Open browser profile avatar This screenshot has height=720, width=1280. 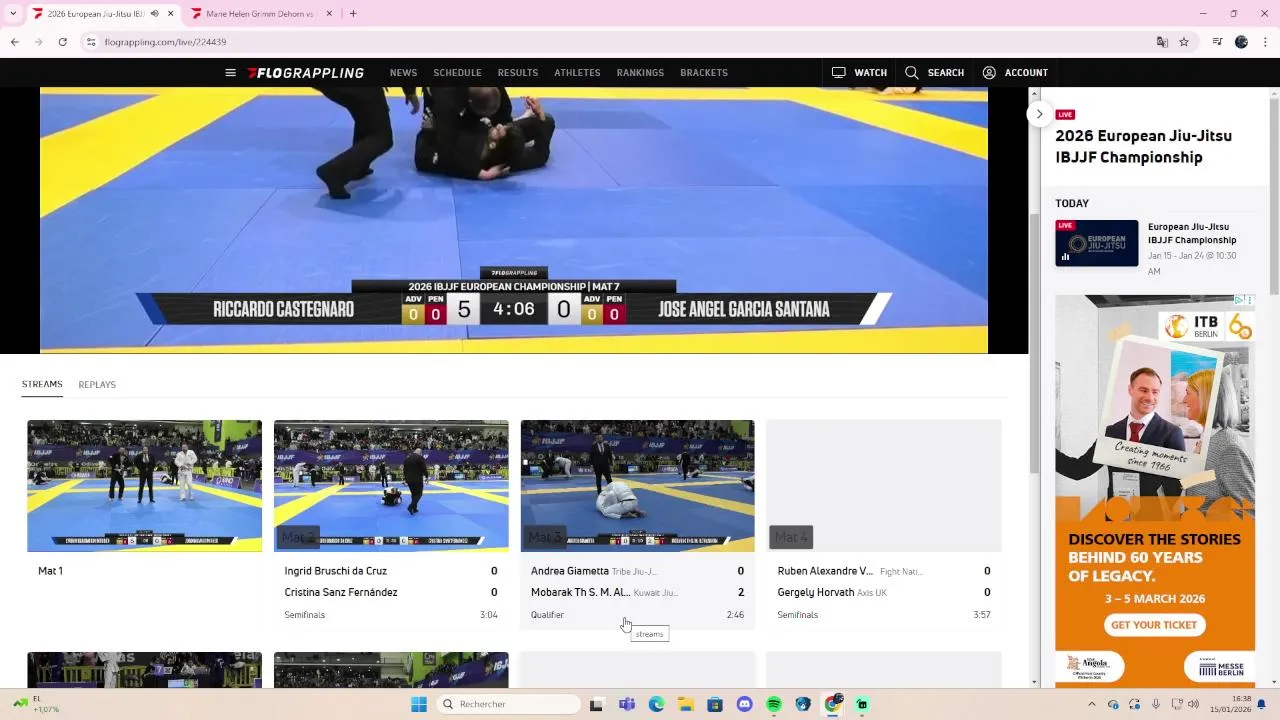pyautogui.click(x=1241, y=42)
